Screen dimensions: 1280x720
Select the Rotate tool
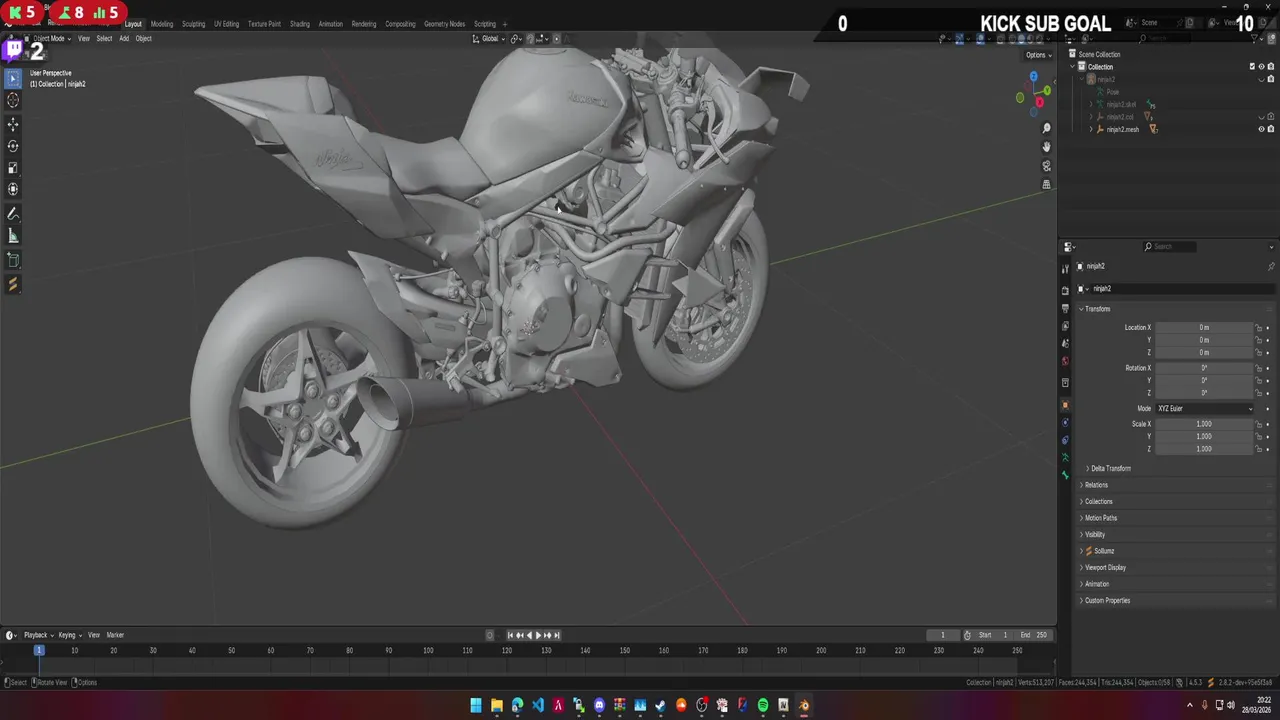point(13,146)
